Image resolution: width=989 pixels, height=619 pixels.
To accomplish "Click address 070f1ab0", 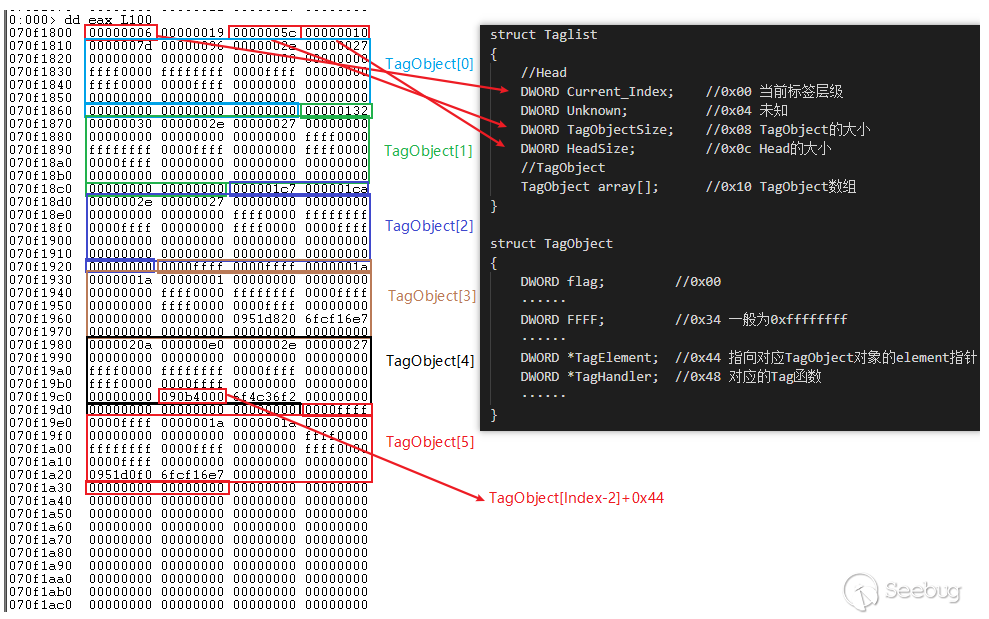I will pyautogui.click(x=40, y=592).
